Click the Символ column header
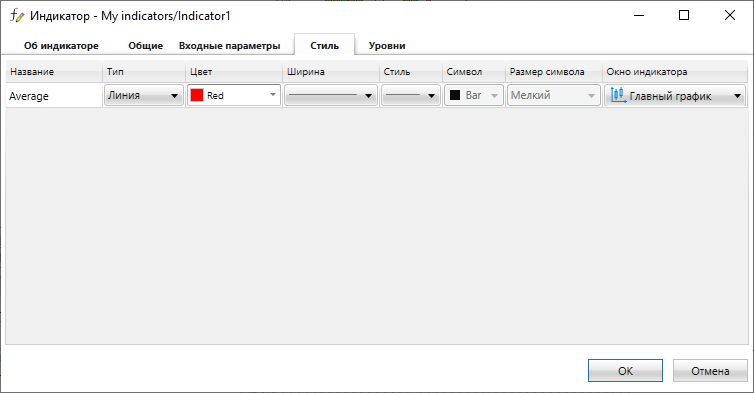Image resolution: width=754 pixels, height=393 pixels. point(474,72)
